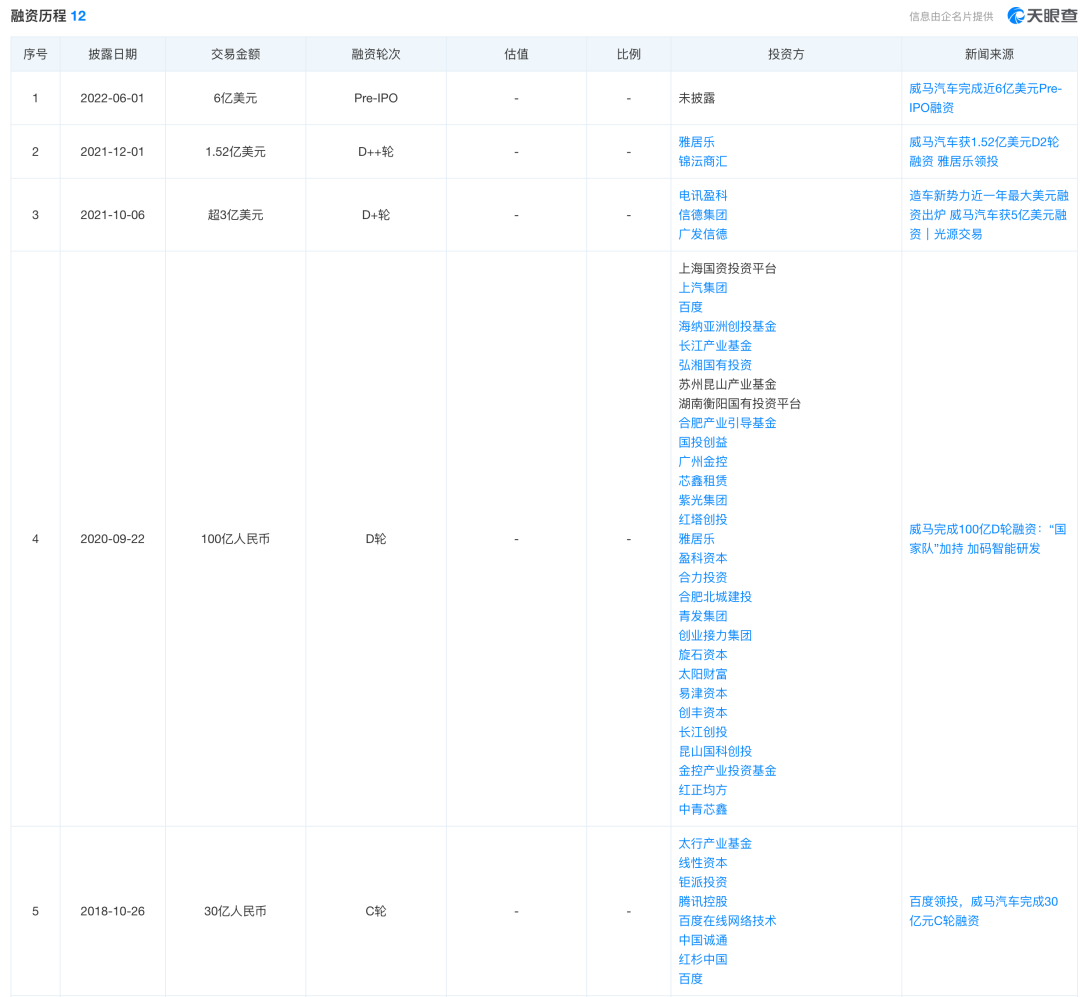The height and width of the screenshot is (997, 1080).
Task: Open investor 雅居乐 in the D轮 row
Action: (696, 539)
